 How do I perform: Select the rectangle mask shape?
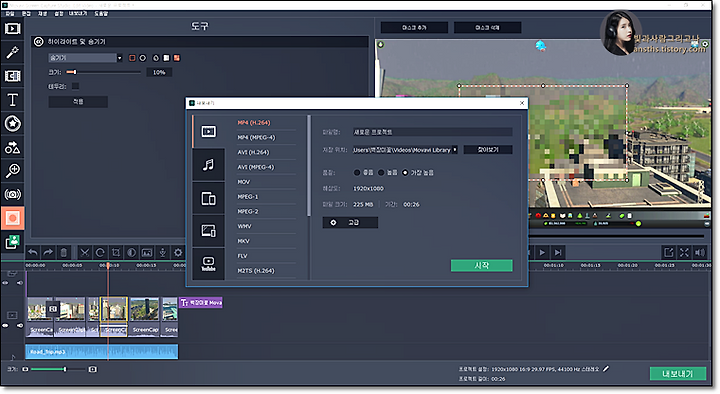coord(132,58)
